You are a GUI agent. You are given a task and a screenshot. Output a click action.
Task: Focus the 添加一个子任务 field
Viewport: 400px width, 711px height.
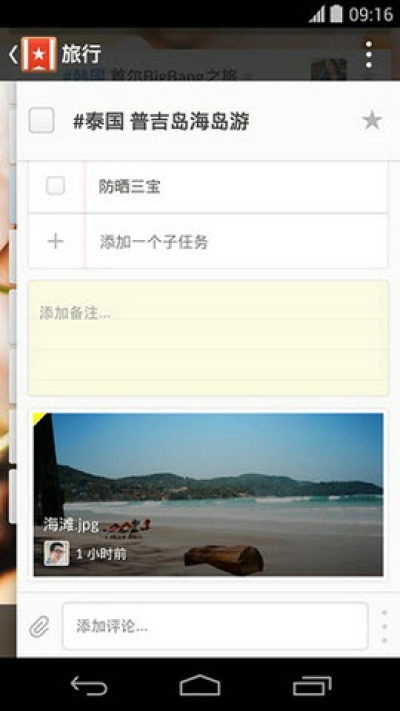click(236, 241)
